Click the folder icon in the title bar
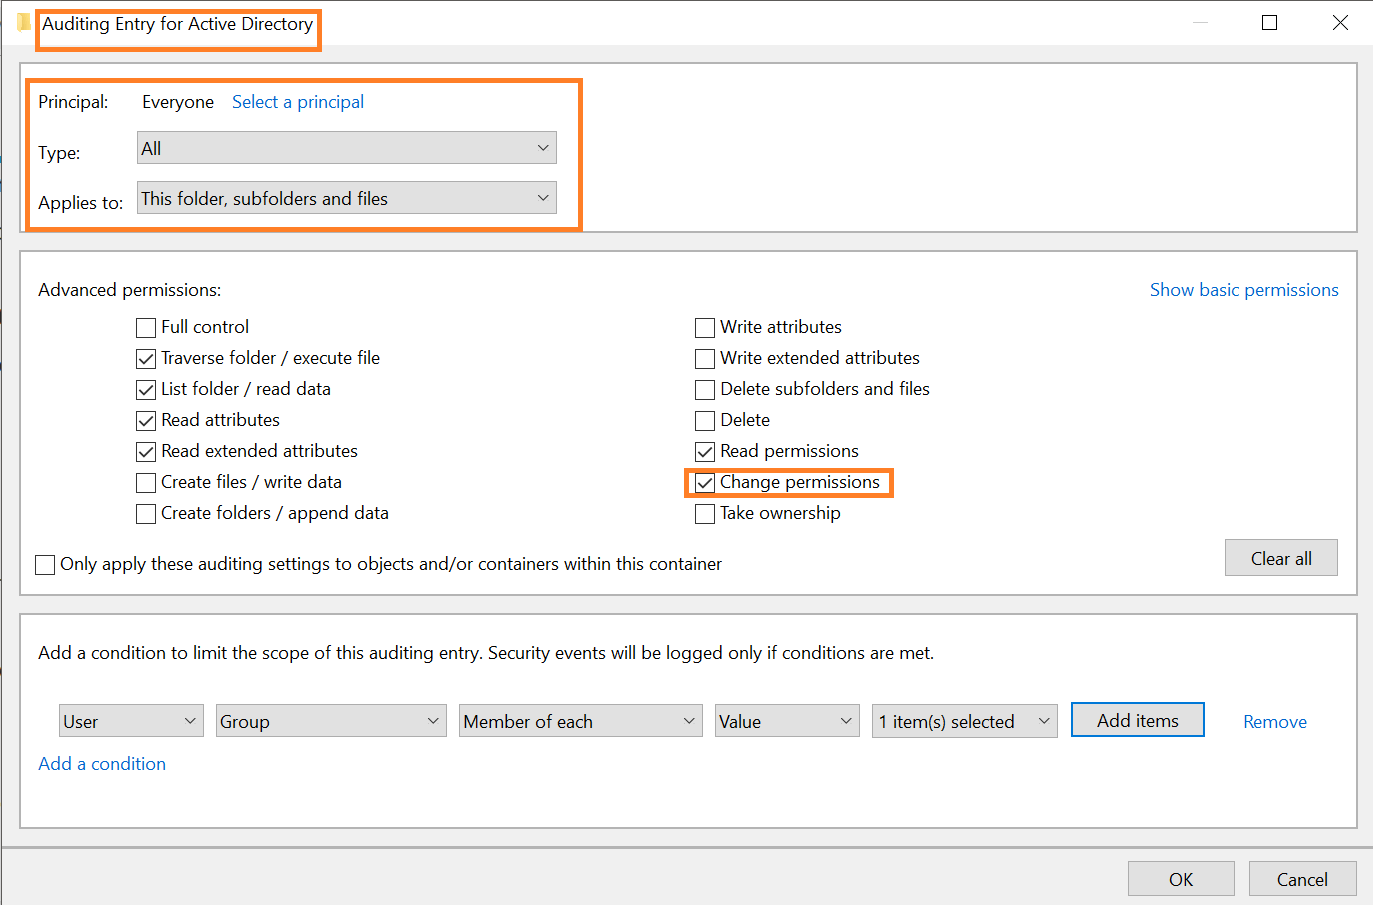The image size is (1376, 905). coord(22,22)
